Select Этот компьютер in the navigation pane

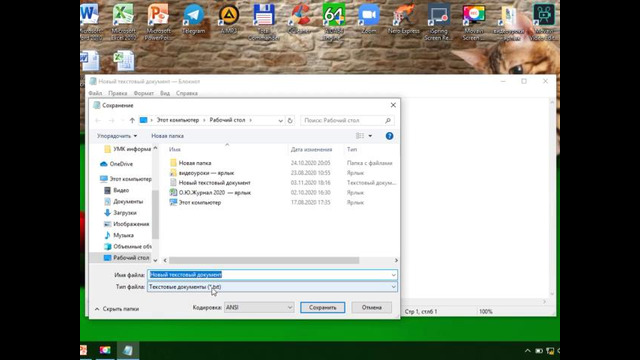tap(126, 179)
